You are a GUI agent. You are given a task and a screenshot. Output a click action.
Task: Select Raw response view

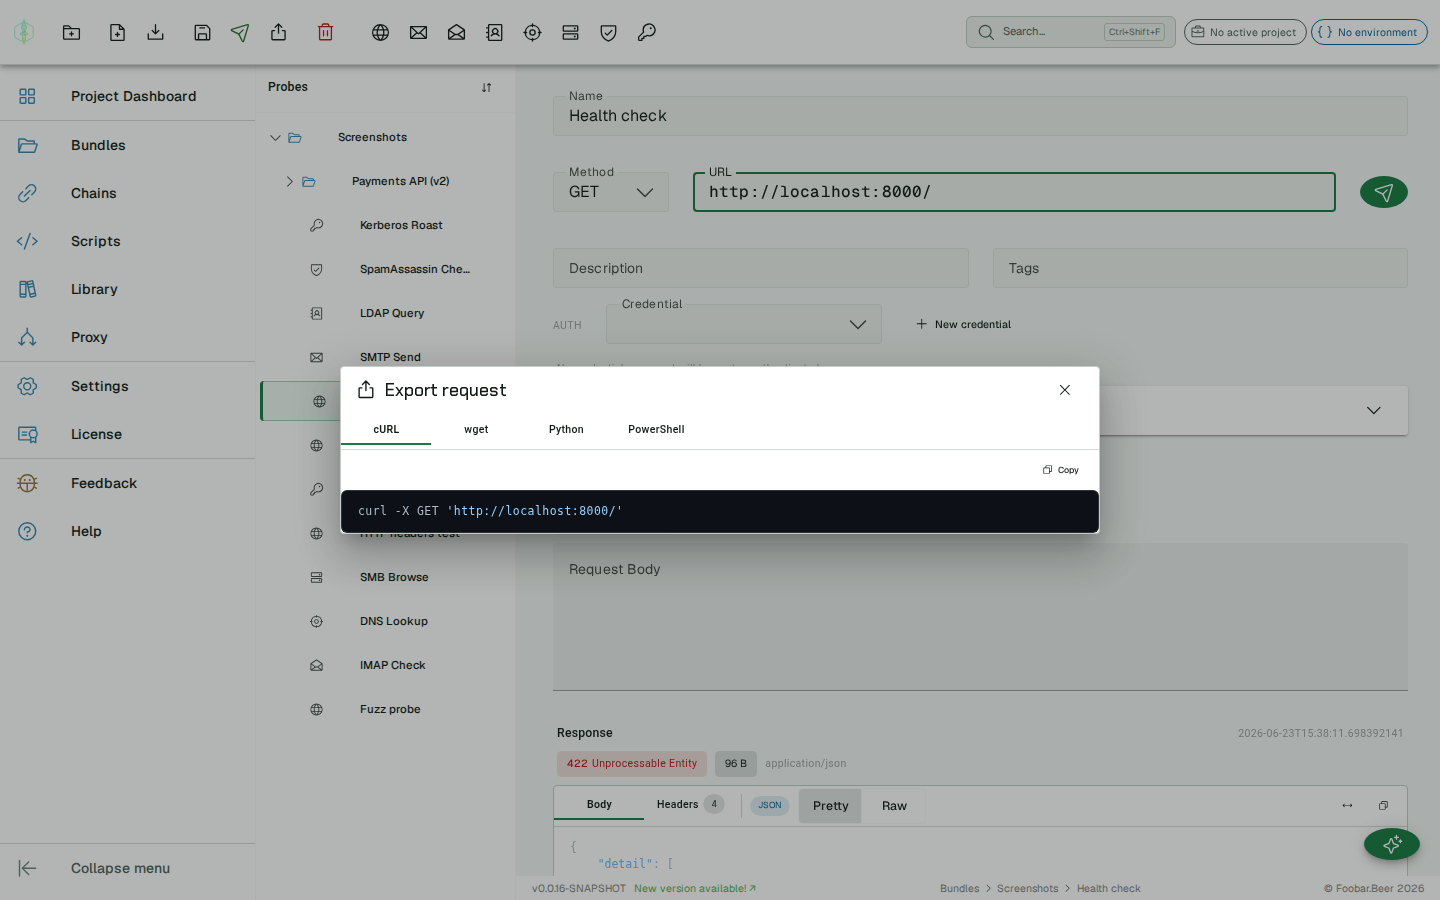click(x=894, y=805)
